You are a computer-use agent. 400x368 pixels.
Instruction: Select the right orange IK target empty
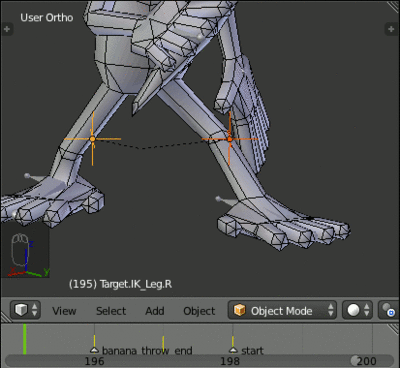pyautogui.click(x=230, y=139)
